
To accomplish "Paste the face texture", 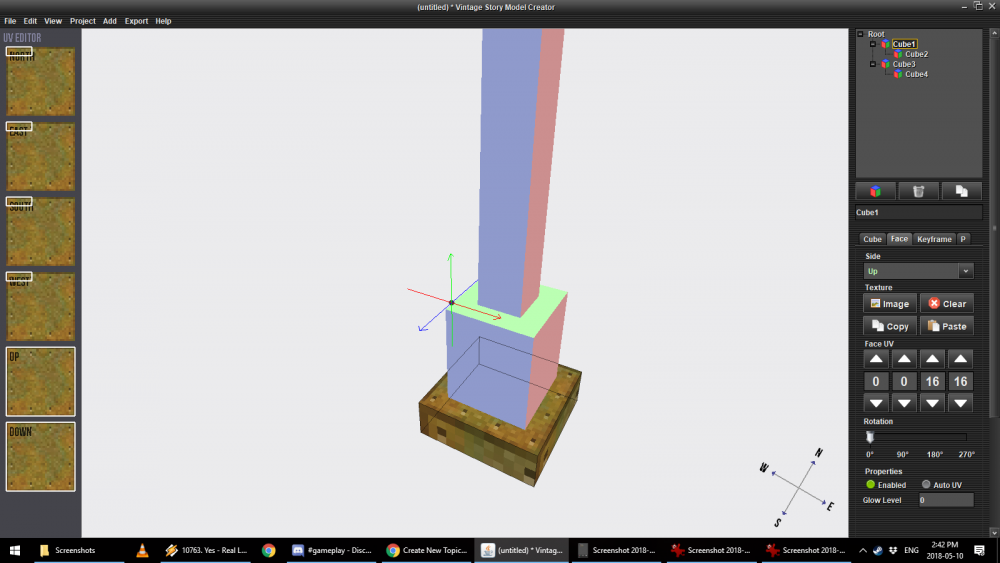I will (946, 326).
